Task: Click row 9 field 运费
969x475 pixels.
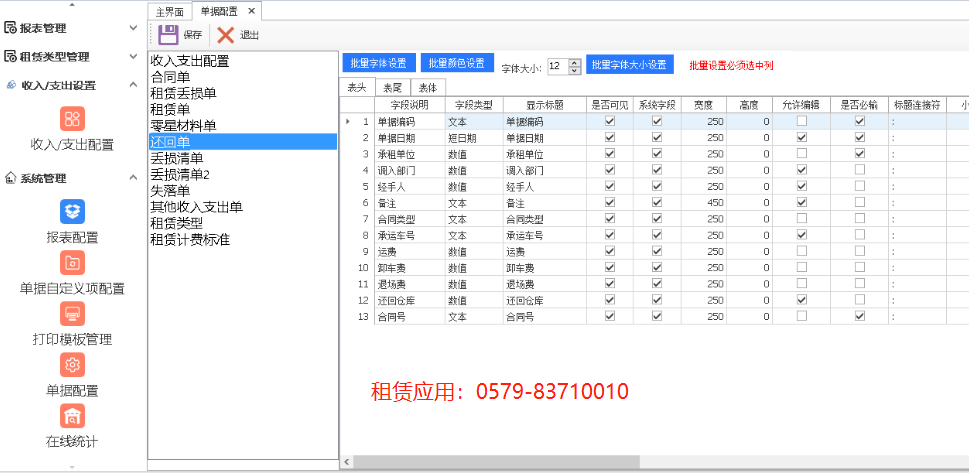Action: point(409,251)
